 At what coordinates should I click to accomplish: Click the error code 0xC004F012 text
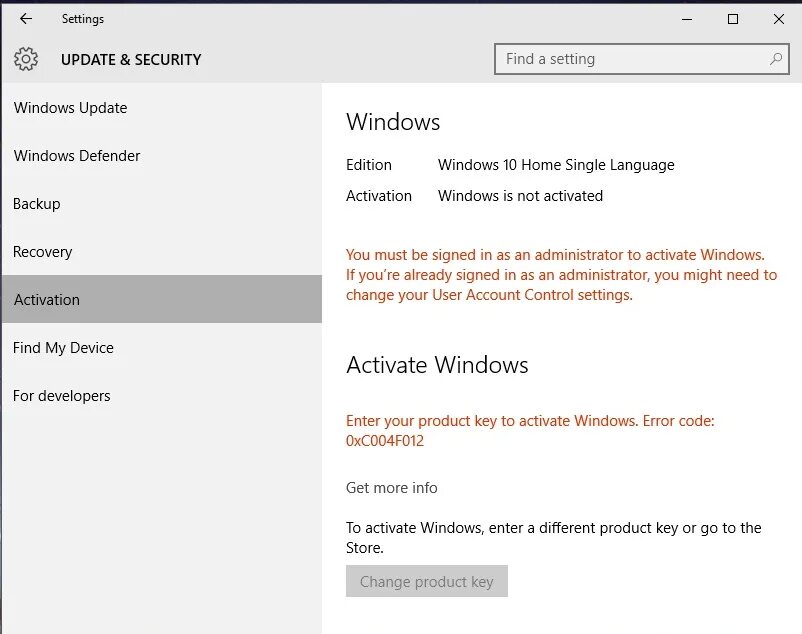(385, 441)
